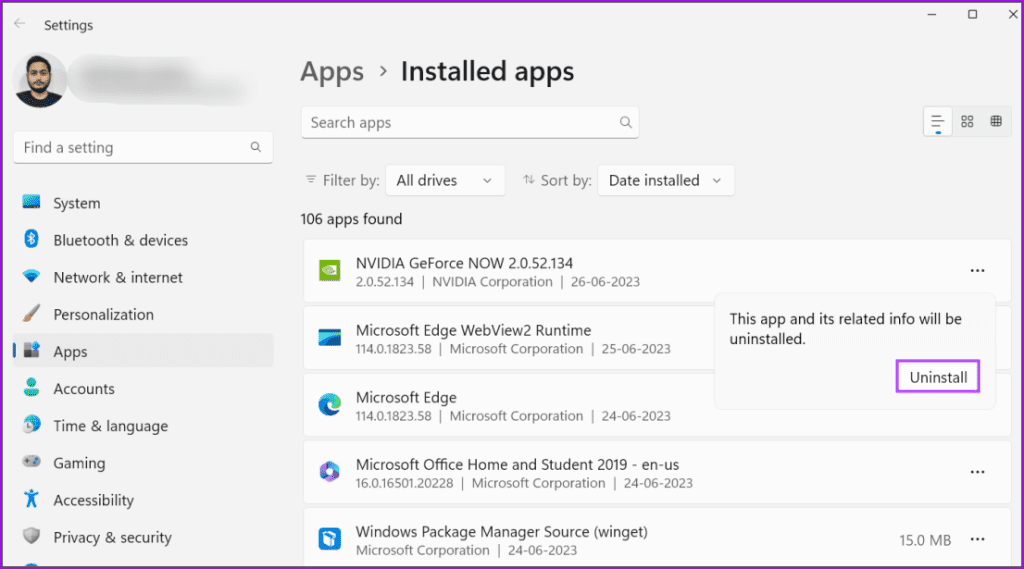Switch to grid view layout
The height and width of the screenshot is (569, 1024).
967,122
